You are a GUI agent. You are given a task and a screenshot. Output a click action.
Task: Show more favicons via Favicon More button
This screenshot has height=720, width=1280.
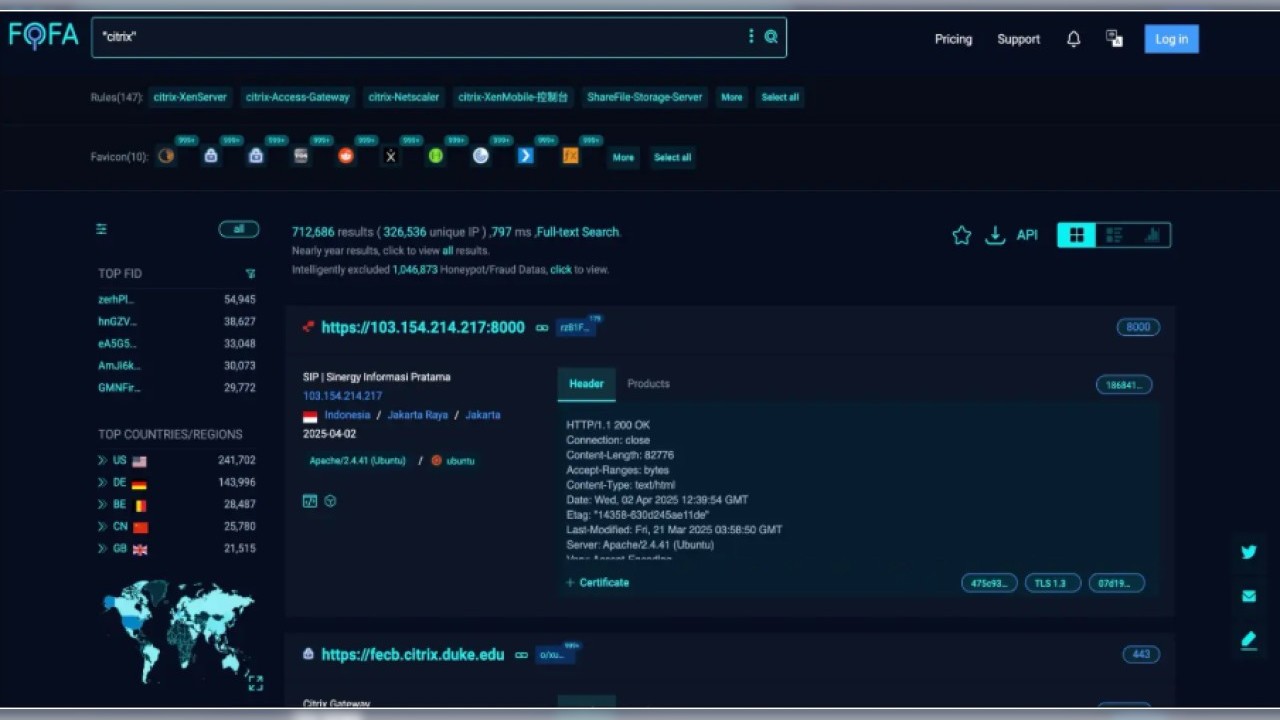point(623,157)
